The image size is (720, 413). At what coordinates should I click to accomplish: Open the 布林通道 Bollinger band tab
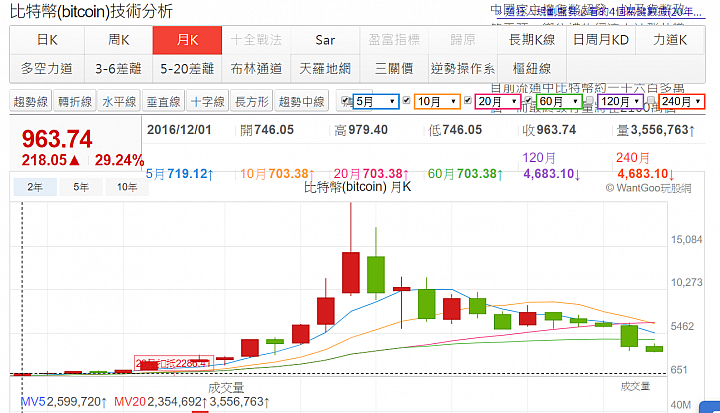(x=256, y=69)
